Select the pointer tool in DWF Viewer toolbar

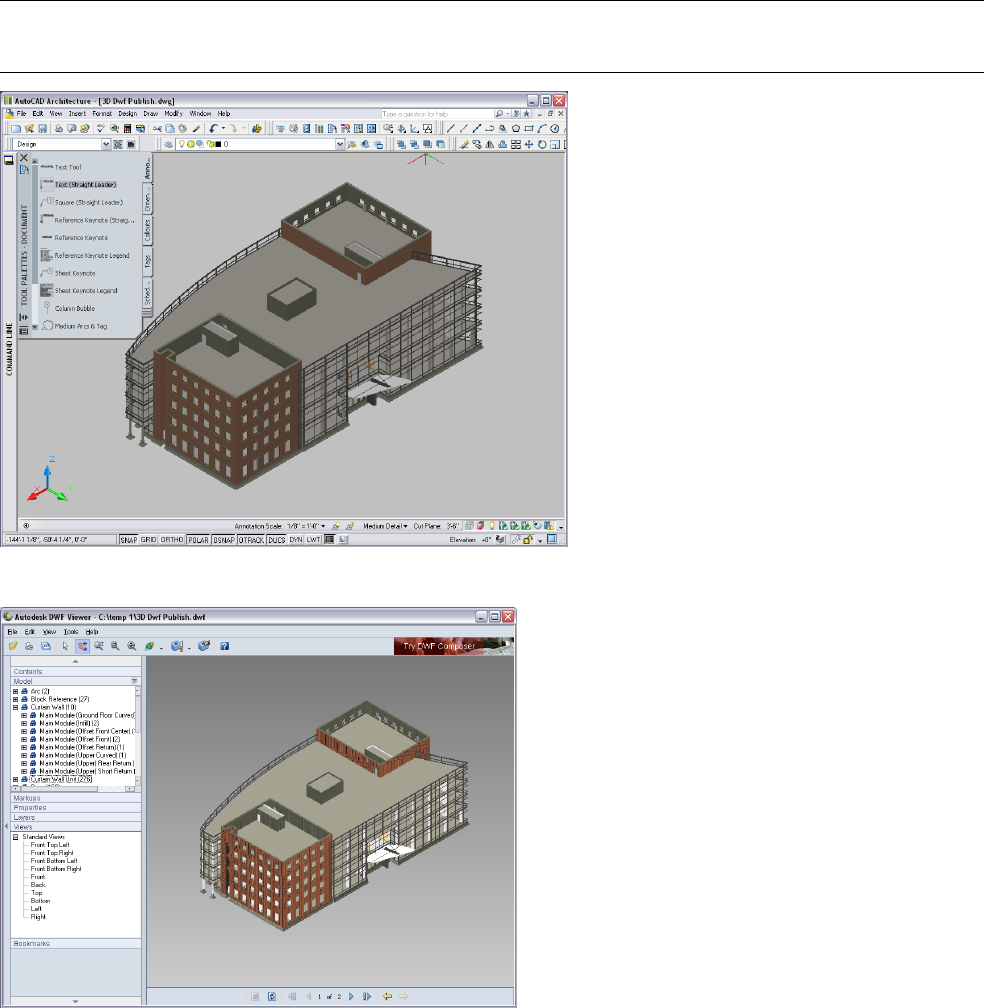coord(65,646)
